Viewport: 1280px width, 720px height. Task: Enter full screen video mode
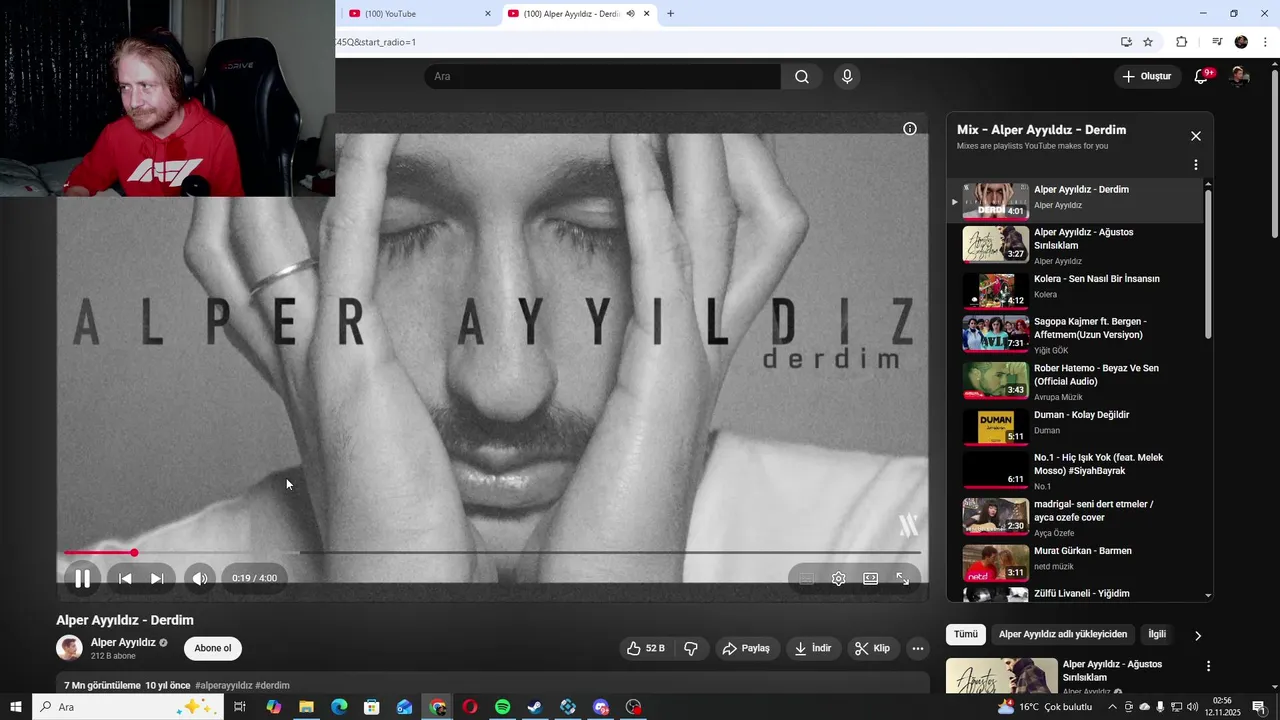coord(903,578)
